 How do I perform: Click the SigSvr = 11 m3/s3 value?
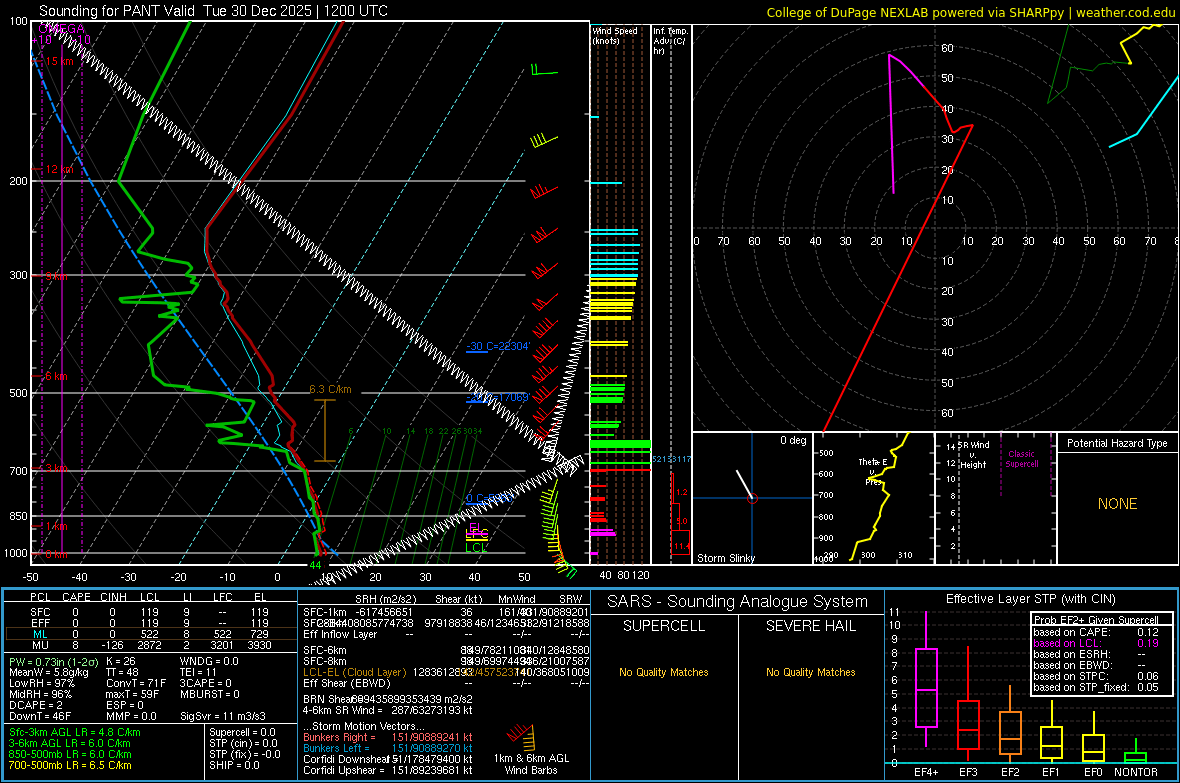coord(224,716)
